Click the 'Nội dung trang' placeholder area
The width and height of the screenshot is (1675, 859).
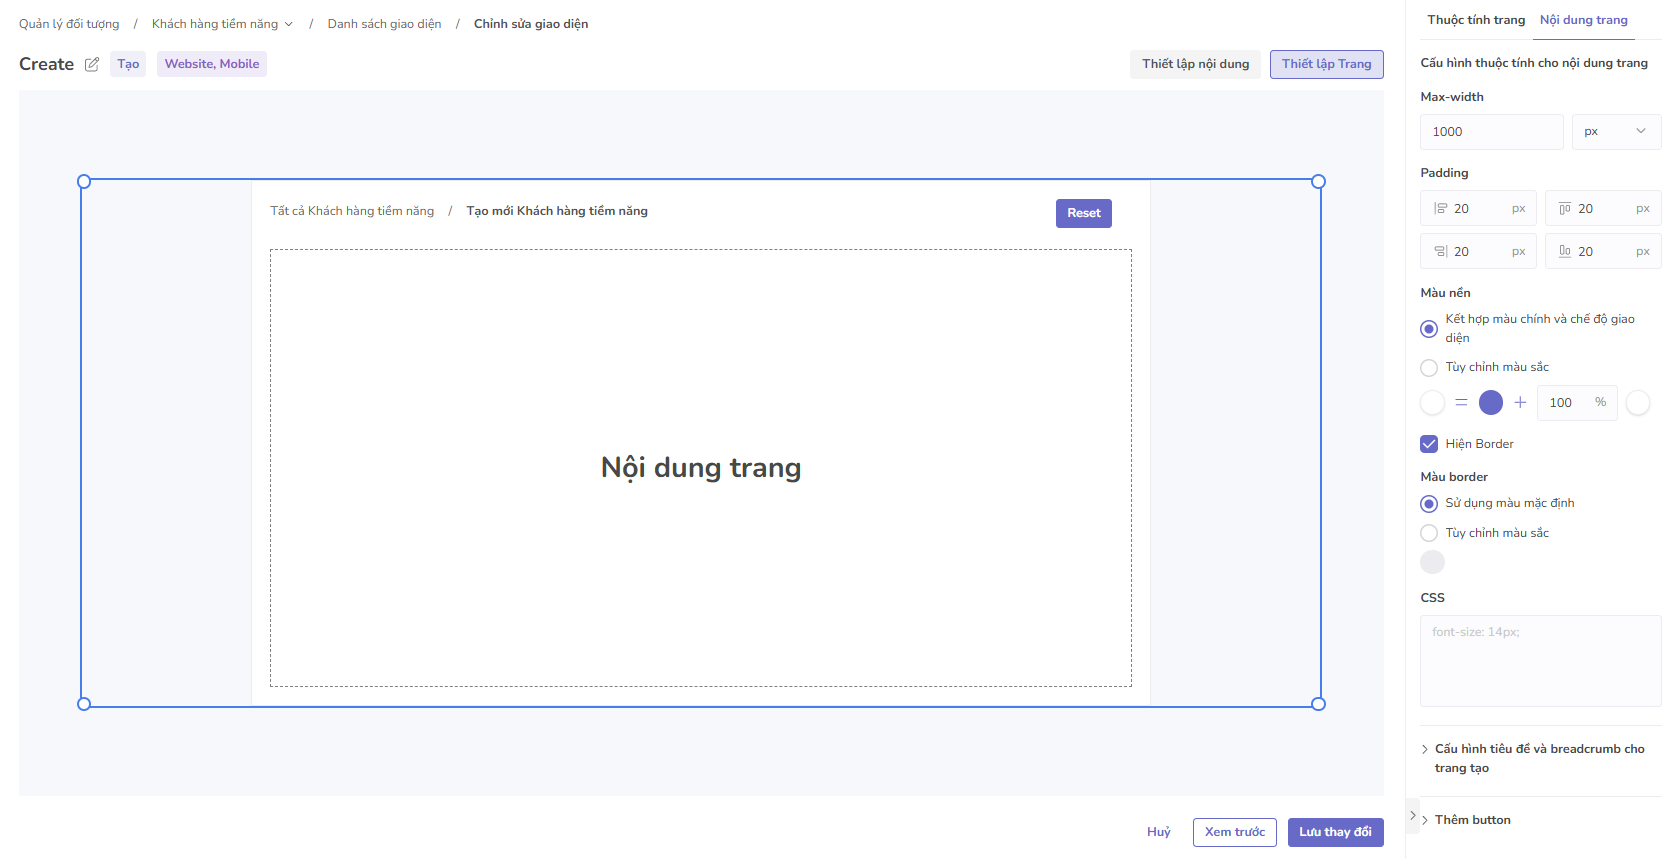701,468
